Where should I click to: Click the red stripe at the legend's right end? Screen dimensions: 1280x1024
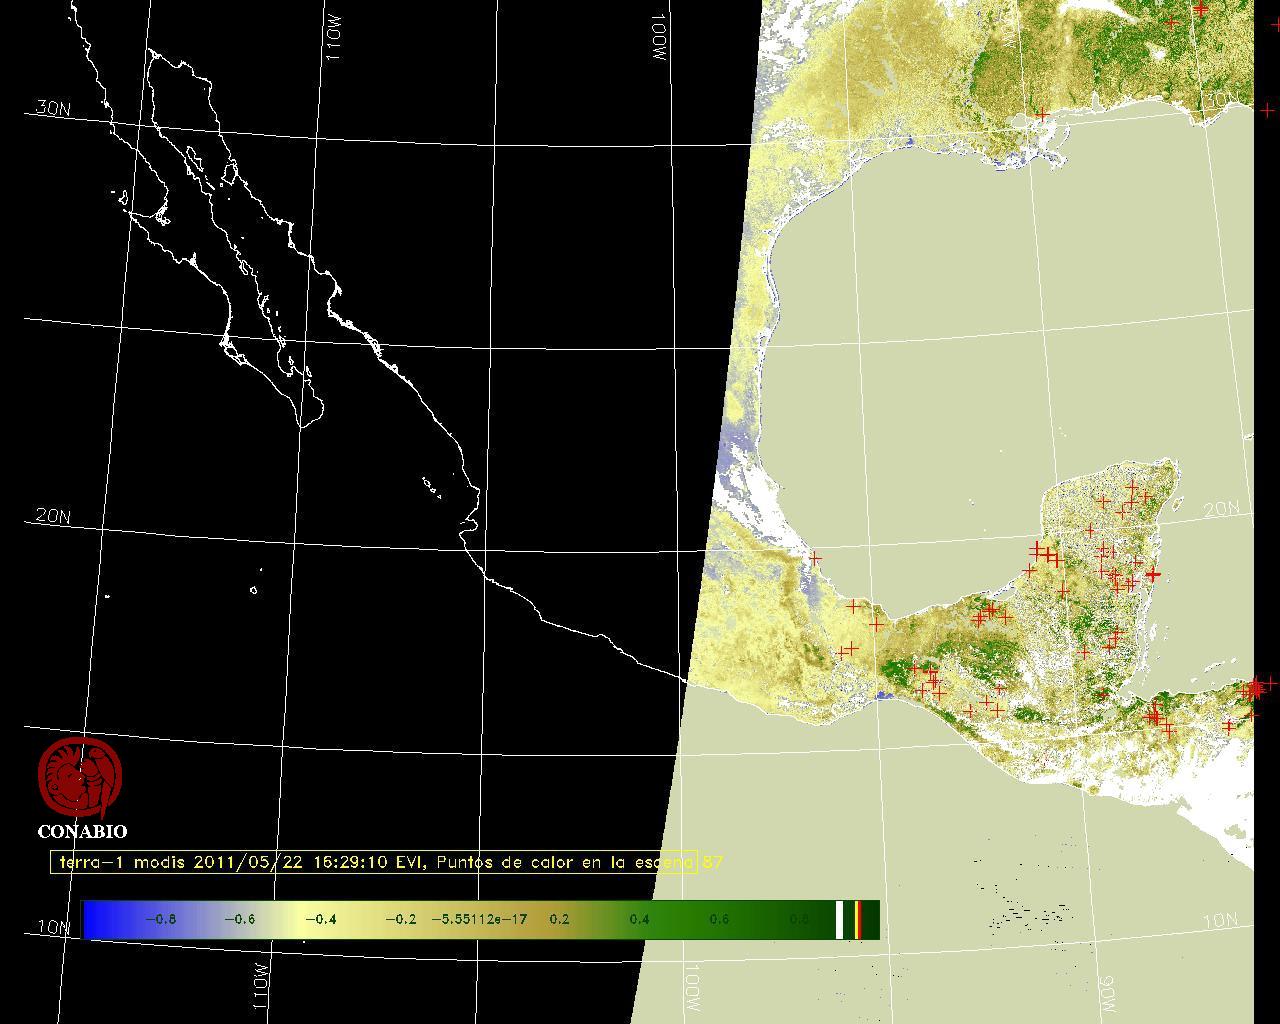pos(859,919)
